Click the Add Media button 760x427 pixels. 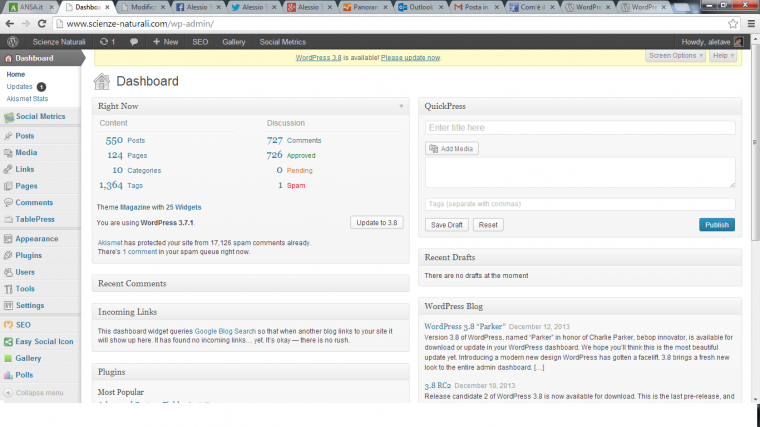(x=452, y=148)
